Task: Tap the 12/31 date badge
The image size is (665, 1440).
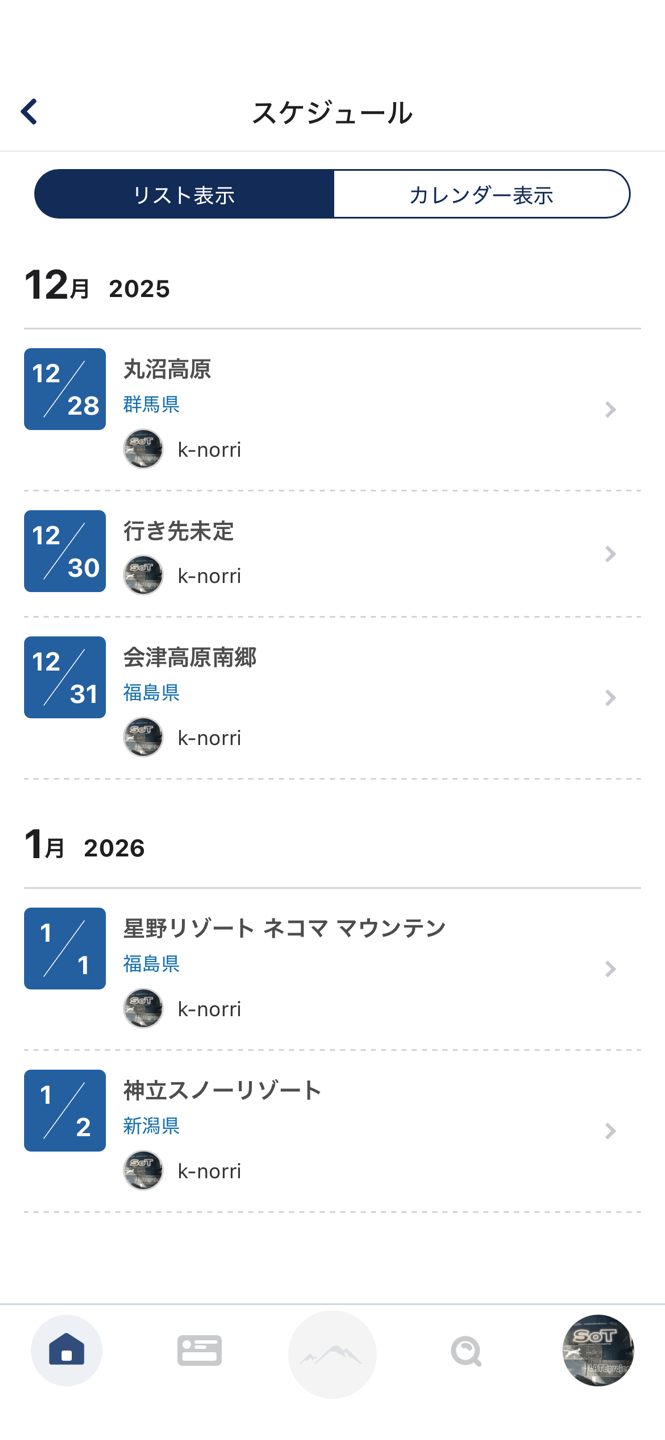Action: (65, 677)
